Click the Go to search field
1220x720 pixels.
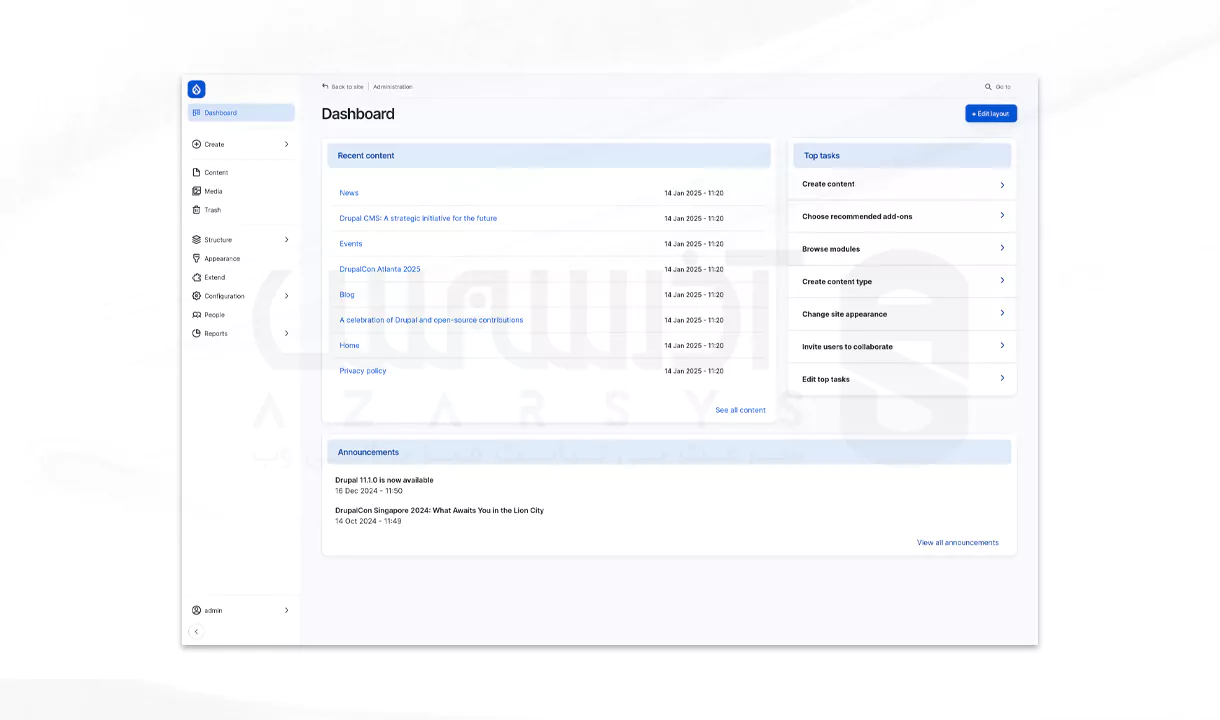(x=1003, y=87)
